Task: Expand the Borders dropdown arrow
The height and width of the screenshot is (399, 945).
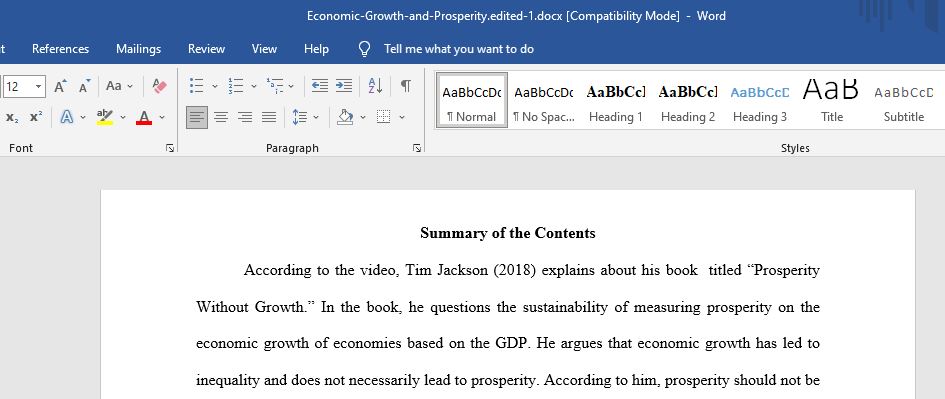Action: pos(402,118)
